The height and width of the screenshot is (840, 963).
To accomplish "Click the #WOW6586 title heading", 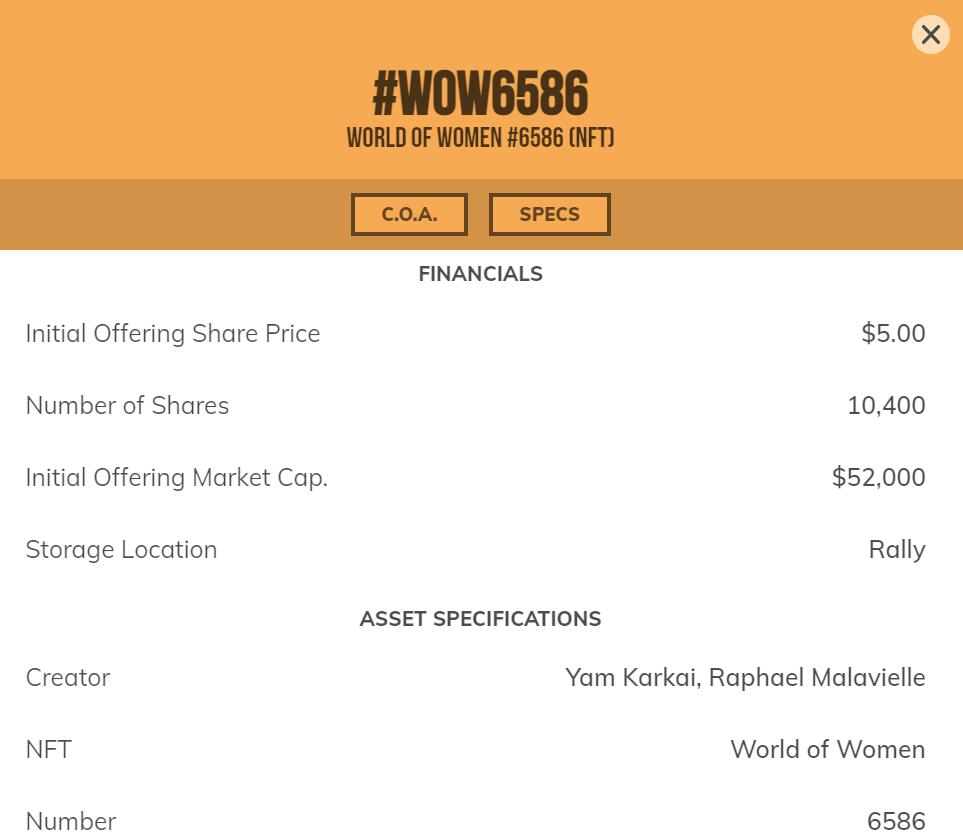I will pyautogui.click(x=480, y=94).
